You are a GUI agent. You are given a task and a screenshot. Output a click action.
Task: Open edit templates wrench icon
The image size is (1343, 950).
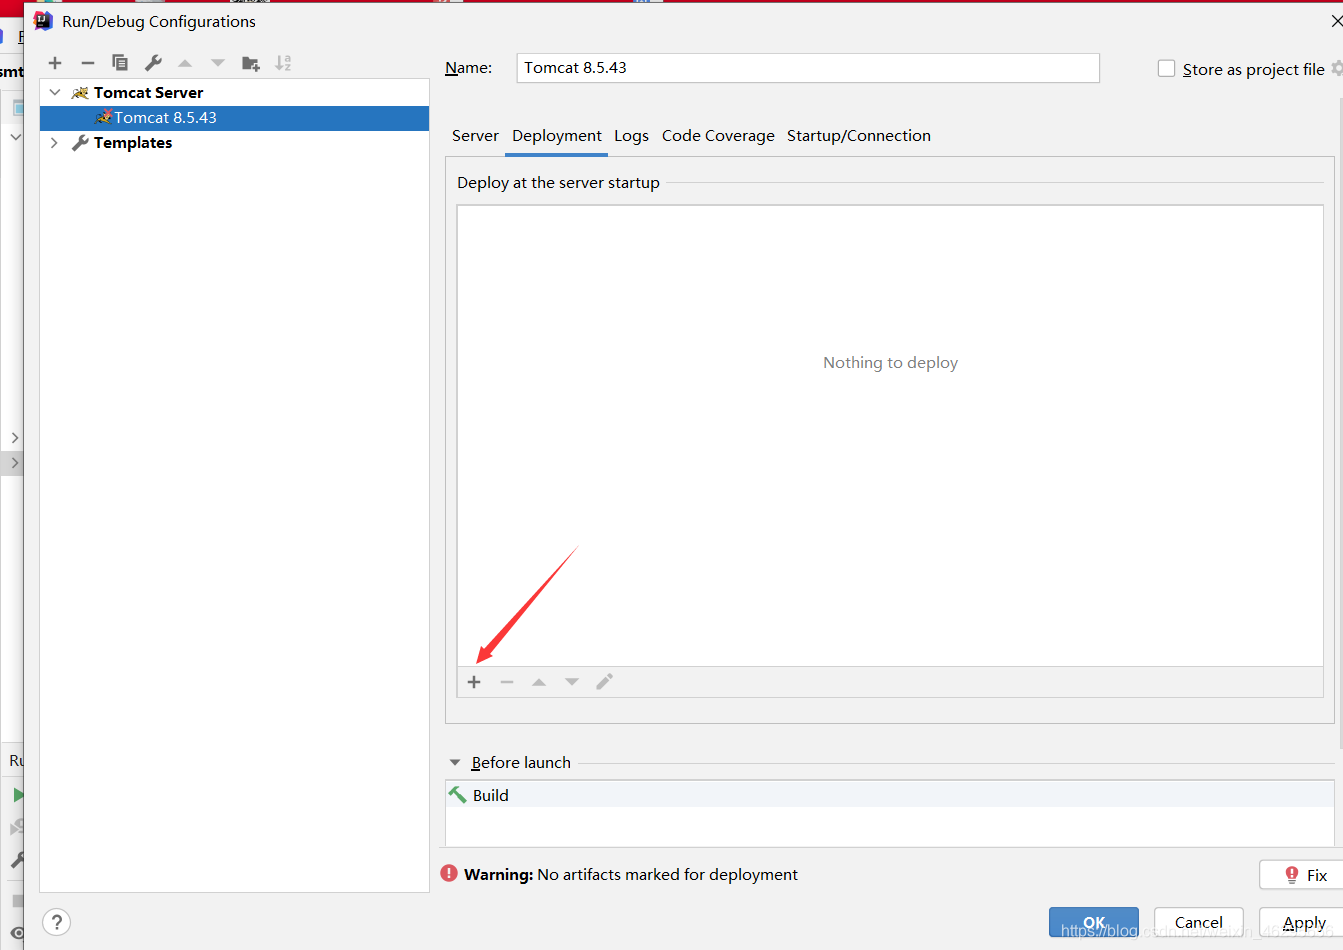pos(153,63)
